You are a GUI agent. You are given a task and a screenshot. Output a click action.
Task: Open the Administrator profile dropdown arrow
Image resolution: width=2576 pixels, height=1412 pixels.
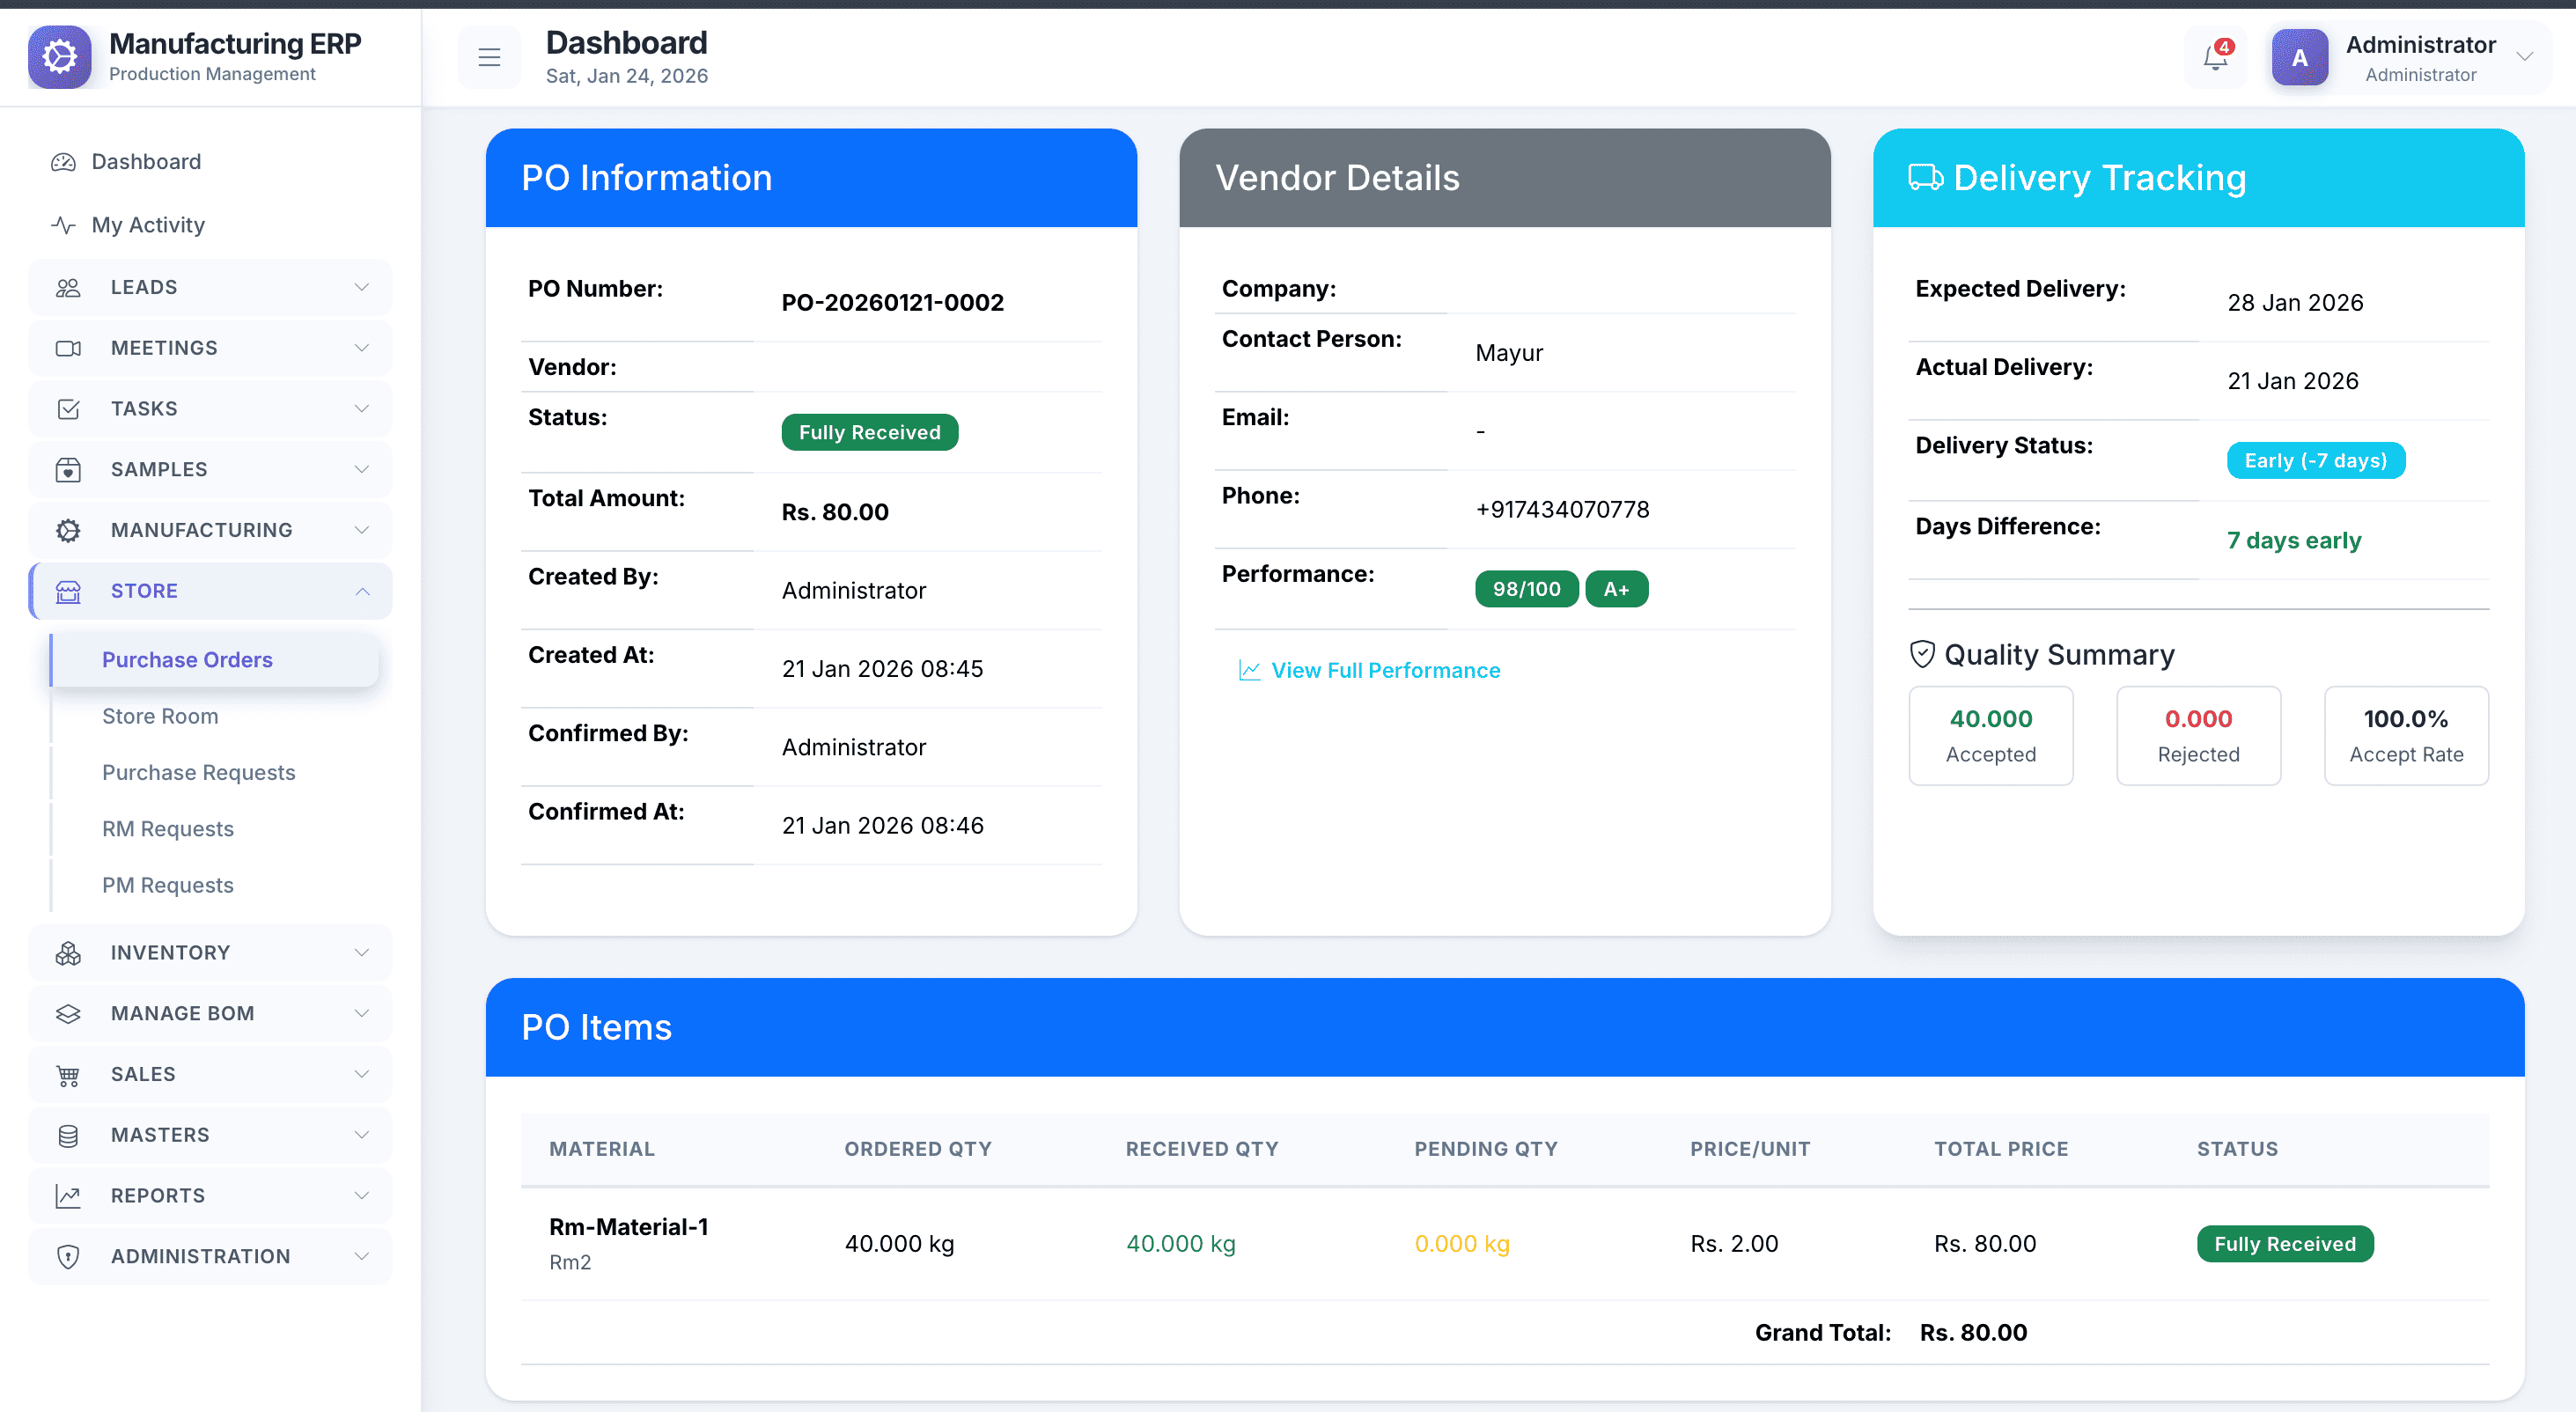pos(2525,57)
